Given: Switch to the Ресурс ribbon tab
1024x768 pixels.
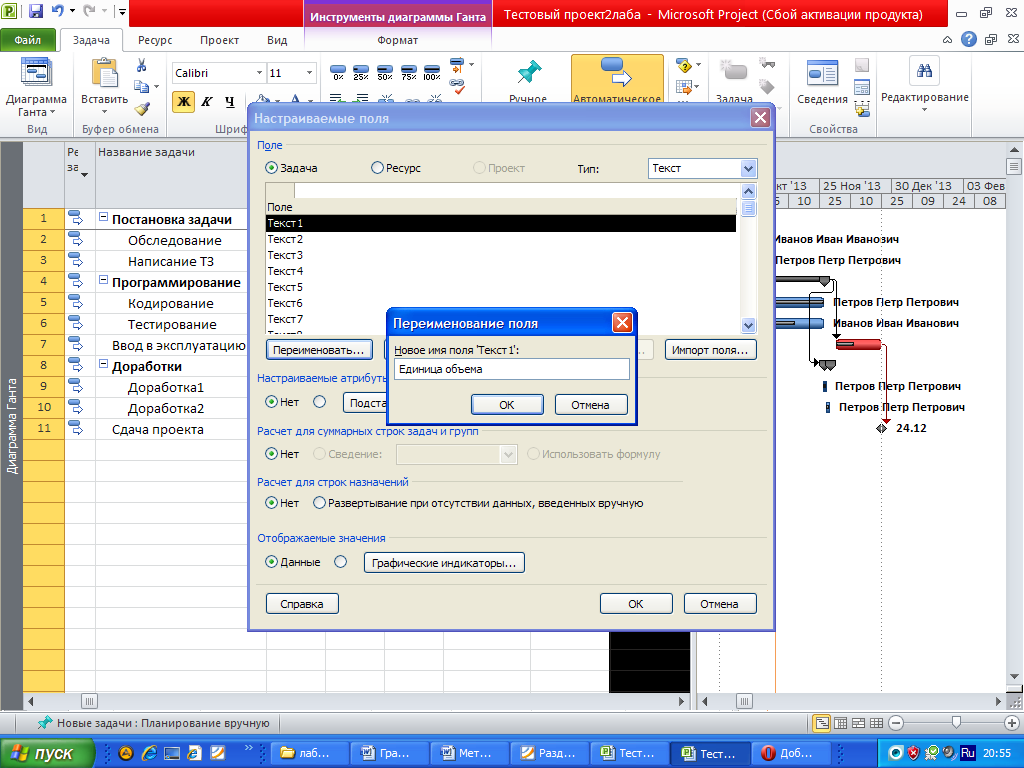Looking at the screenshot, I should click(155, 40).
